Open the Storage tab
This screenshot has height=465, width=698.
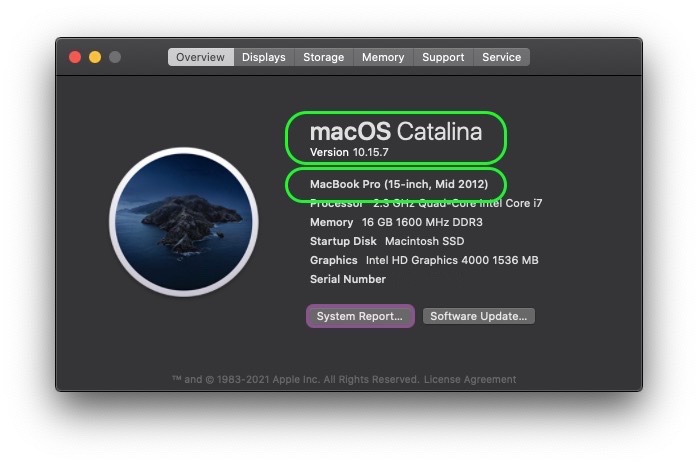(x=324, y=57)
